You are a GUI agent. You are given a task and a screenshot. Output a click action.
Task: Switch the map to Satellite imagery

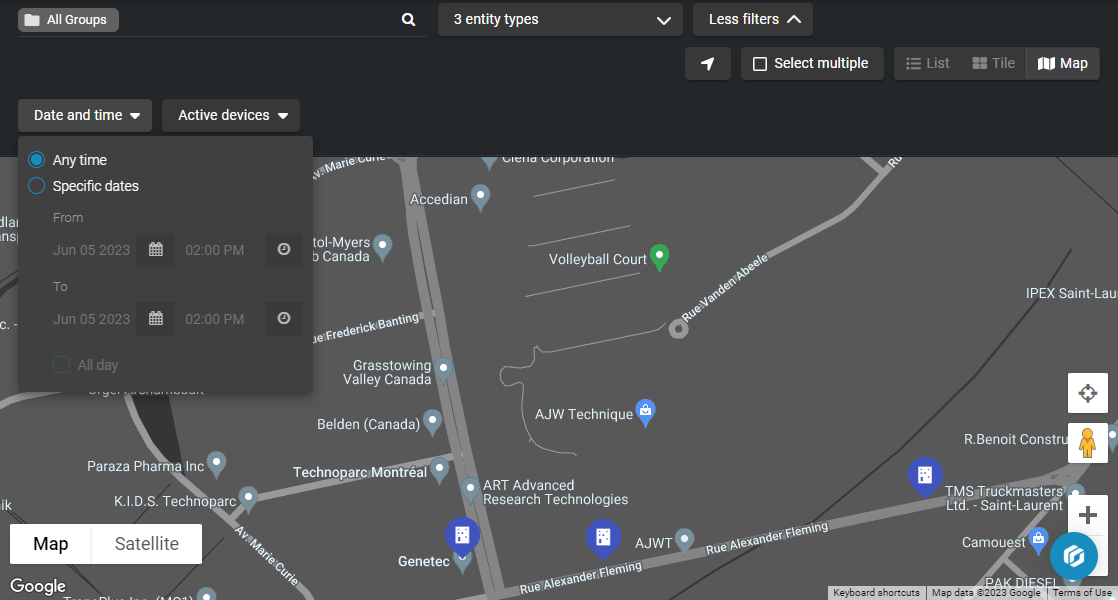click(x=147, y=544)
